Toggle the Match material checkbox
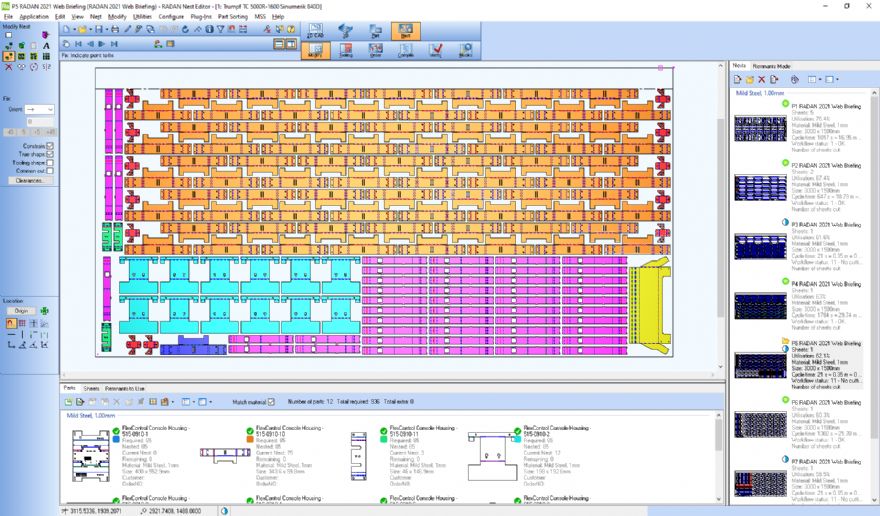This screenshot has width=880, height=516. point(271,402)
